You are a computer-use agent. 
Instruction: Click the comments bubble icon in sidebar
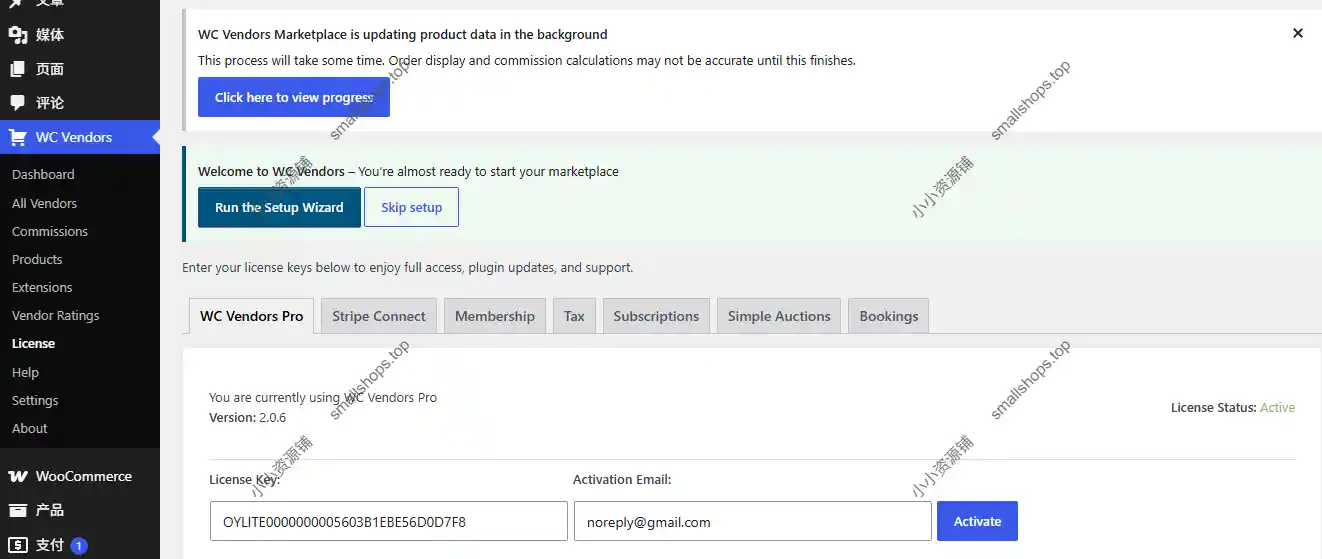click(x=18, y=103)
